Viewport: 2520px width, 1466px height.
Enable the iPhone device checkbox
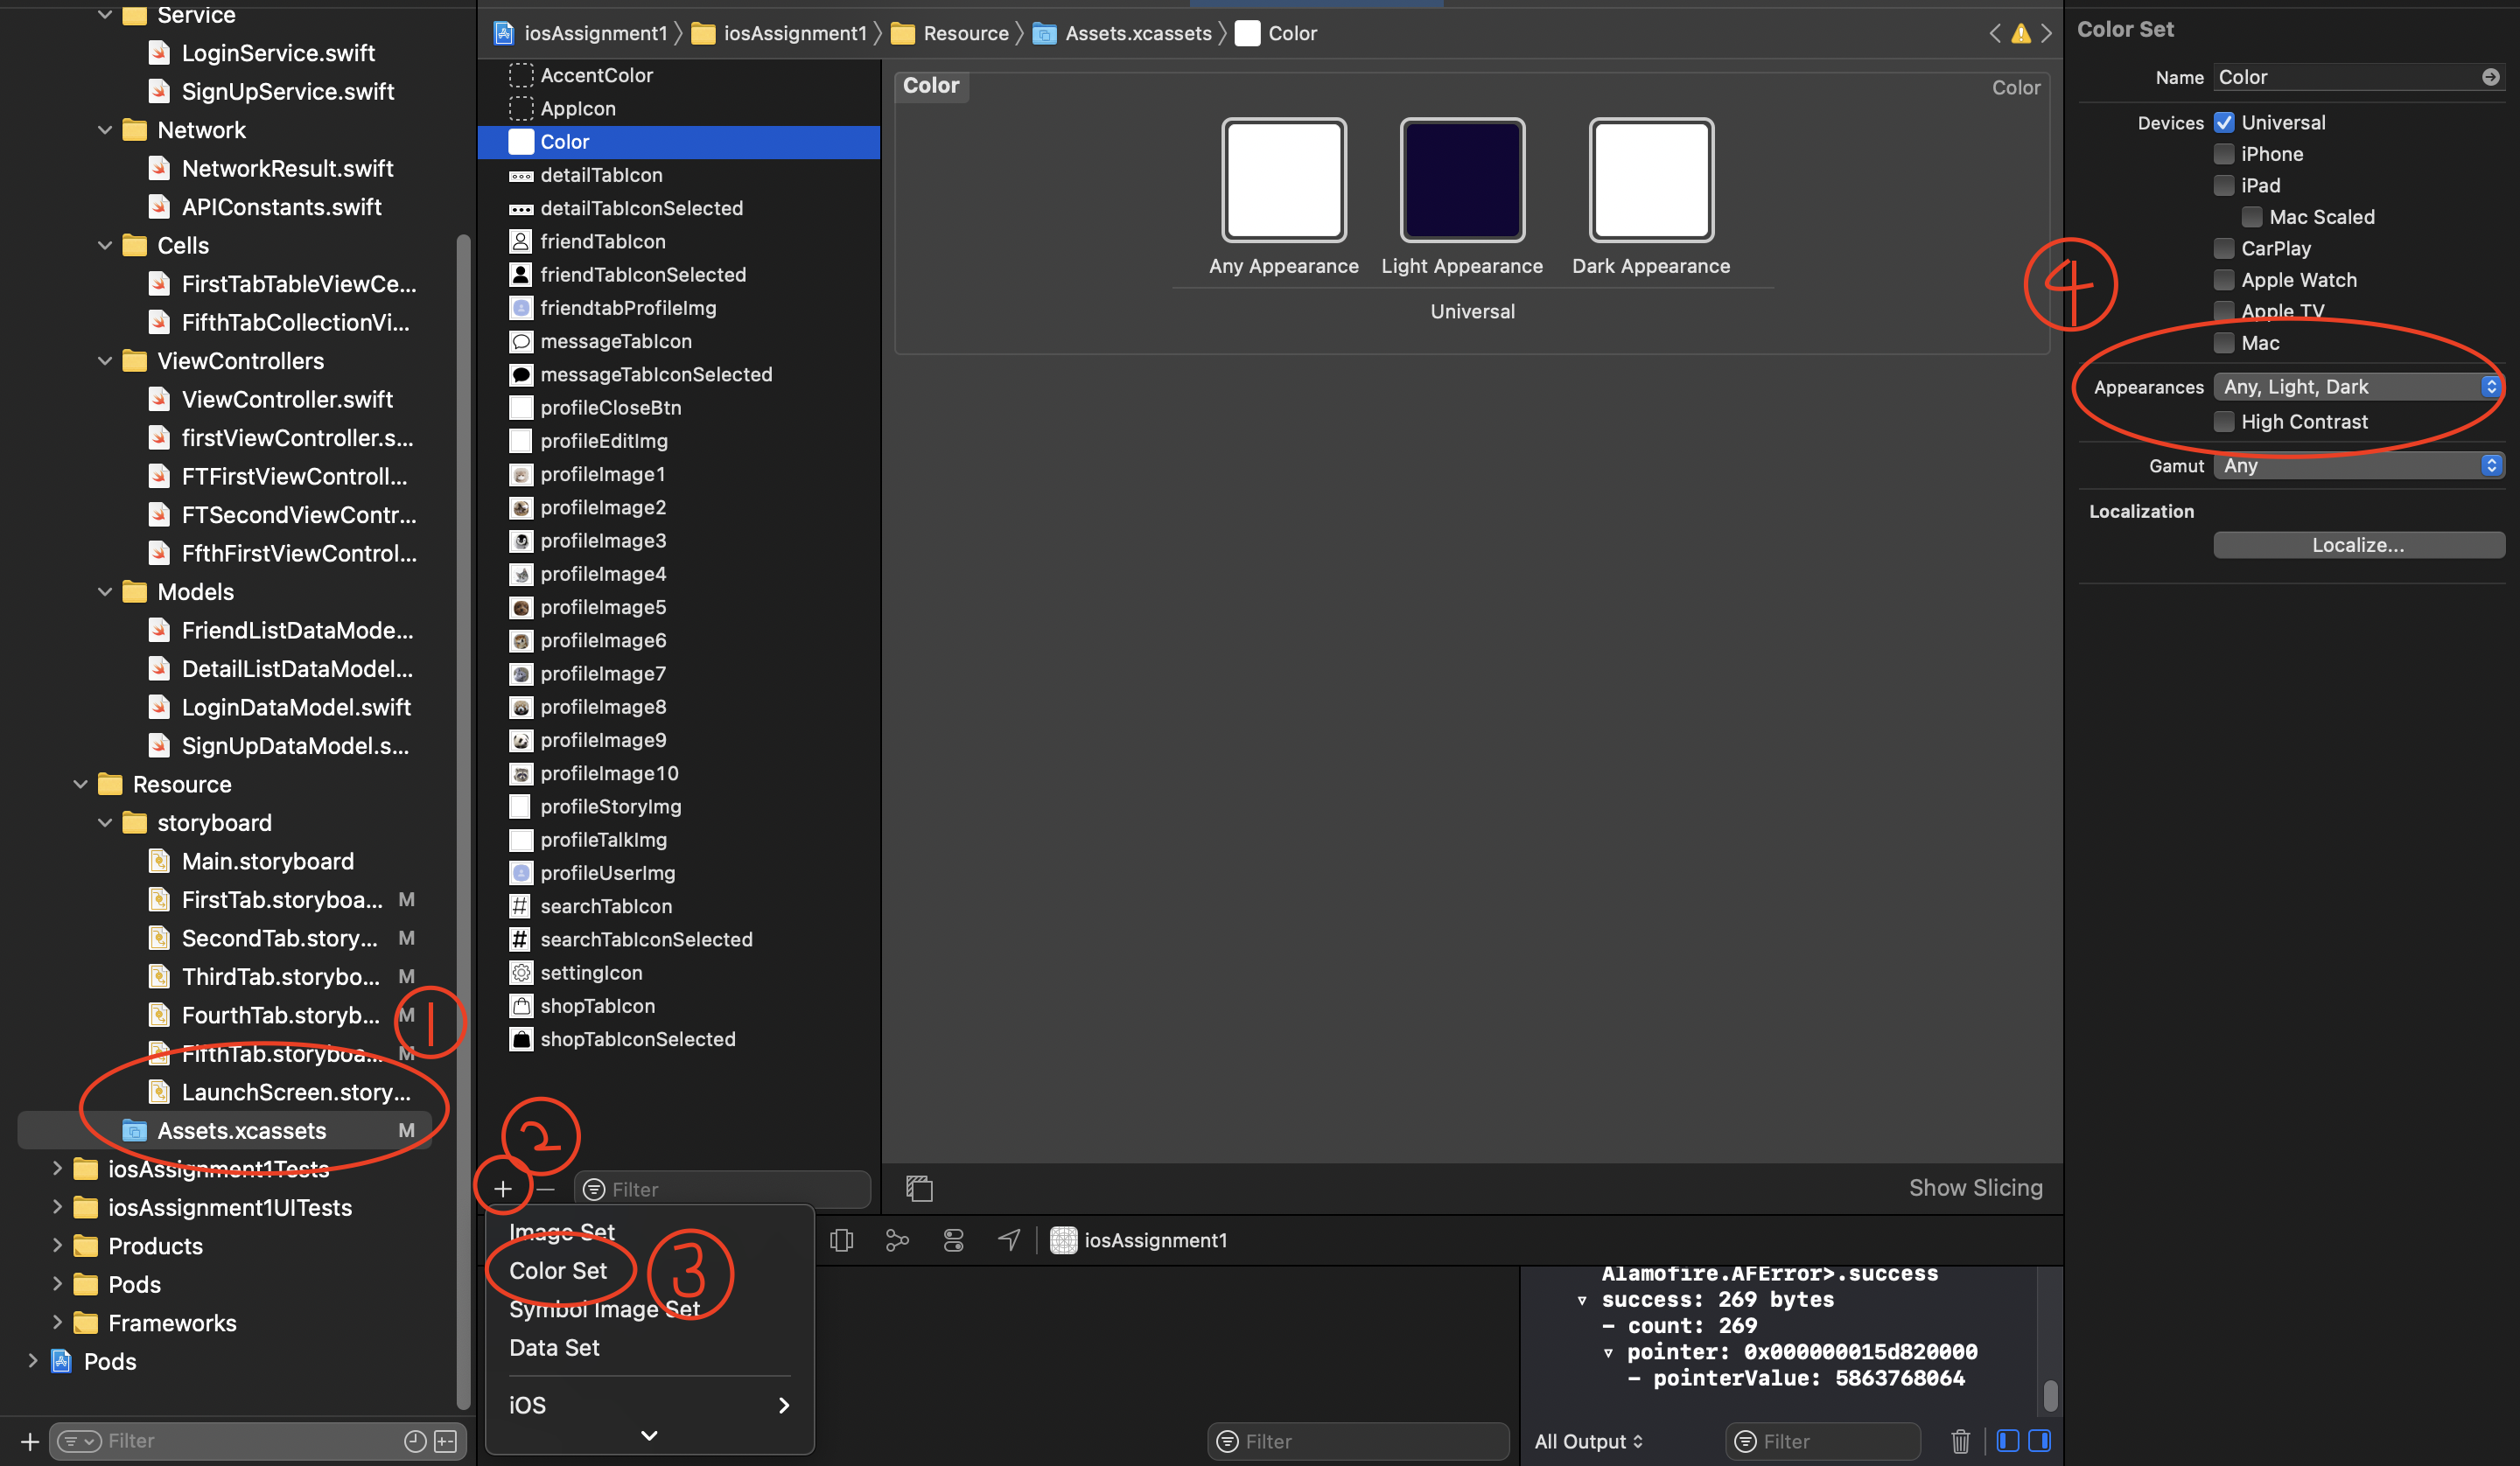pyautogui.click(x=2224, y=154)
